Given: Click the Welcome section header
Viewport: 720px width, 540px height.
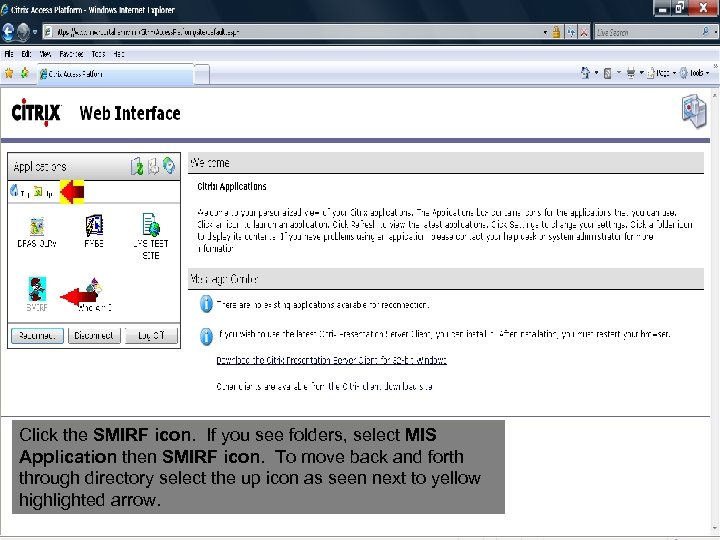Looking at the screenshot, I should pyautogui.click(x=446, y=163).
